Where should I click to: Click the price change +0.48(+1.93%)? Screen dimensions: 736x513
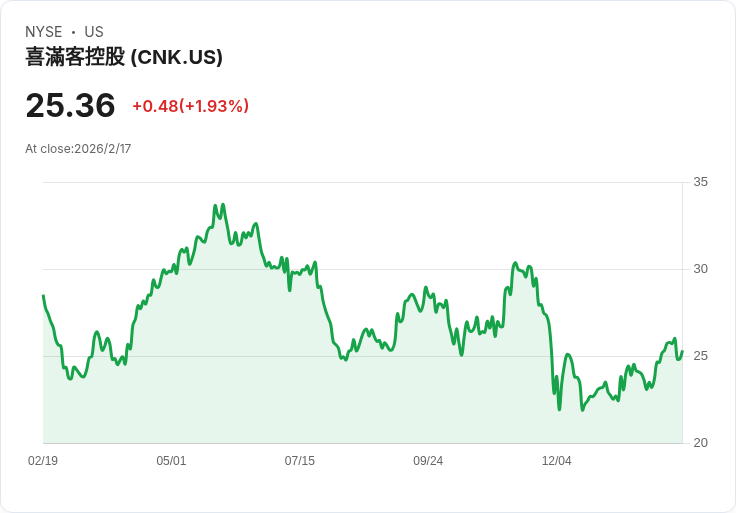coord(191,106)
